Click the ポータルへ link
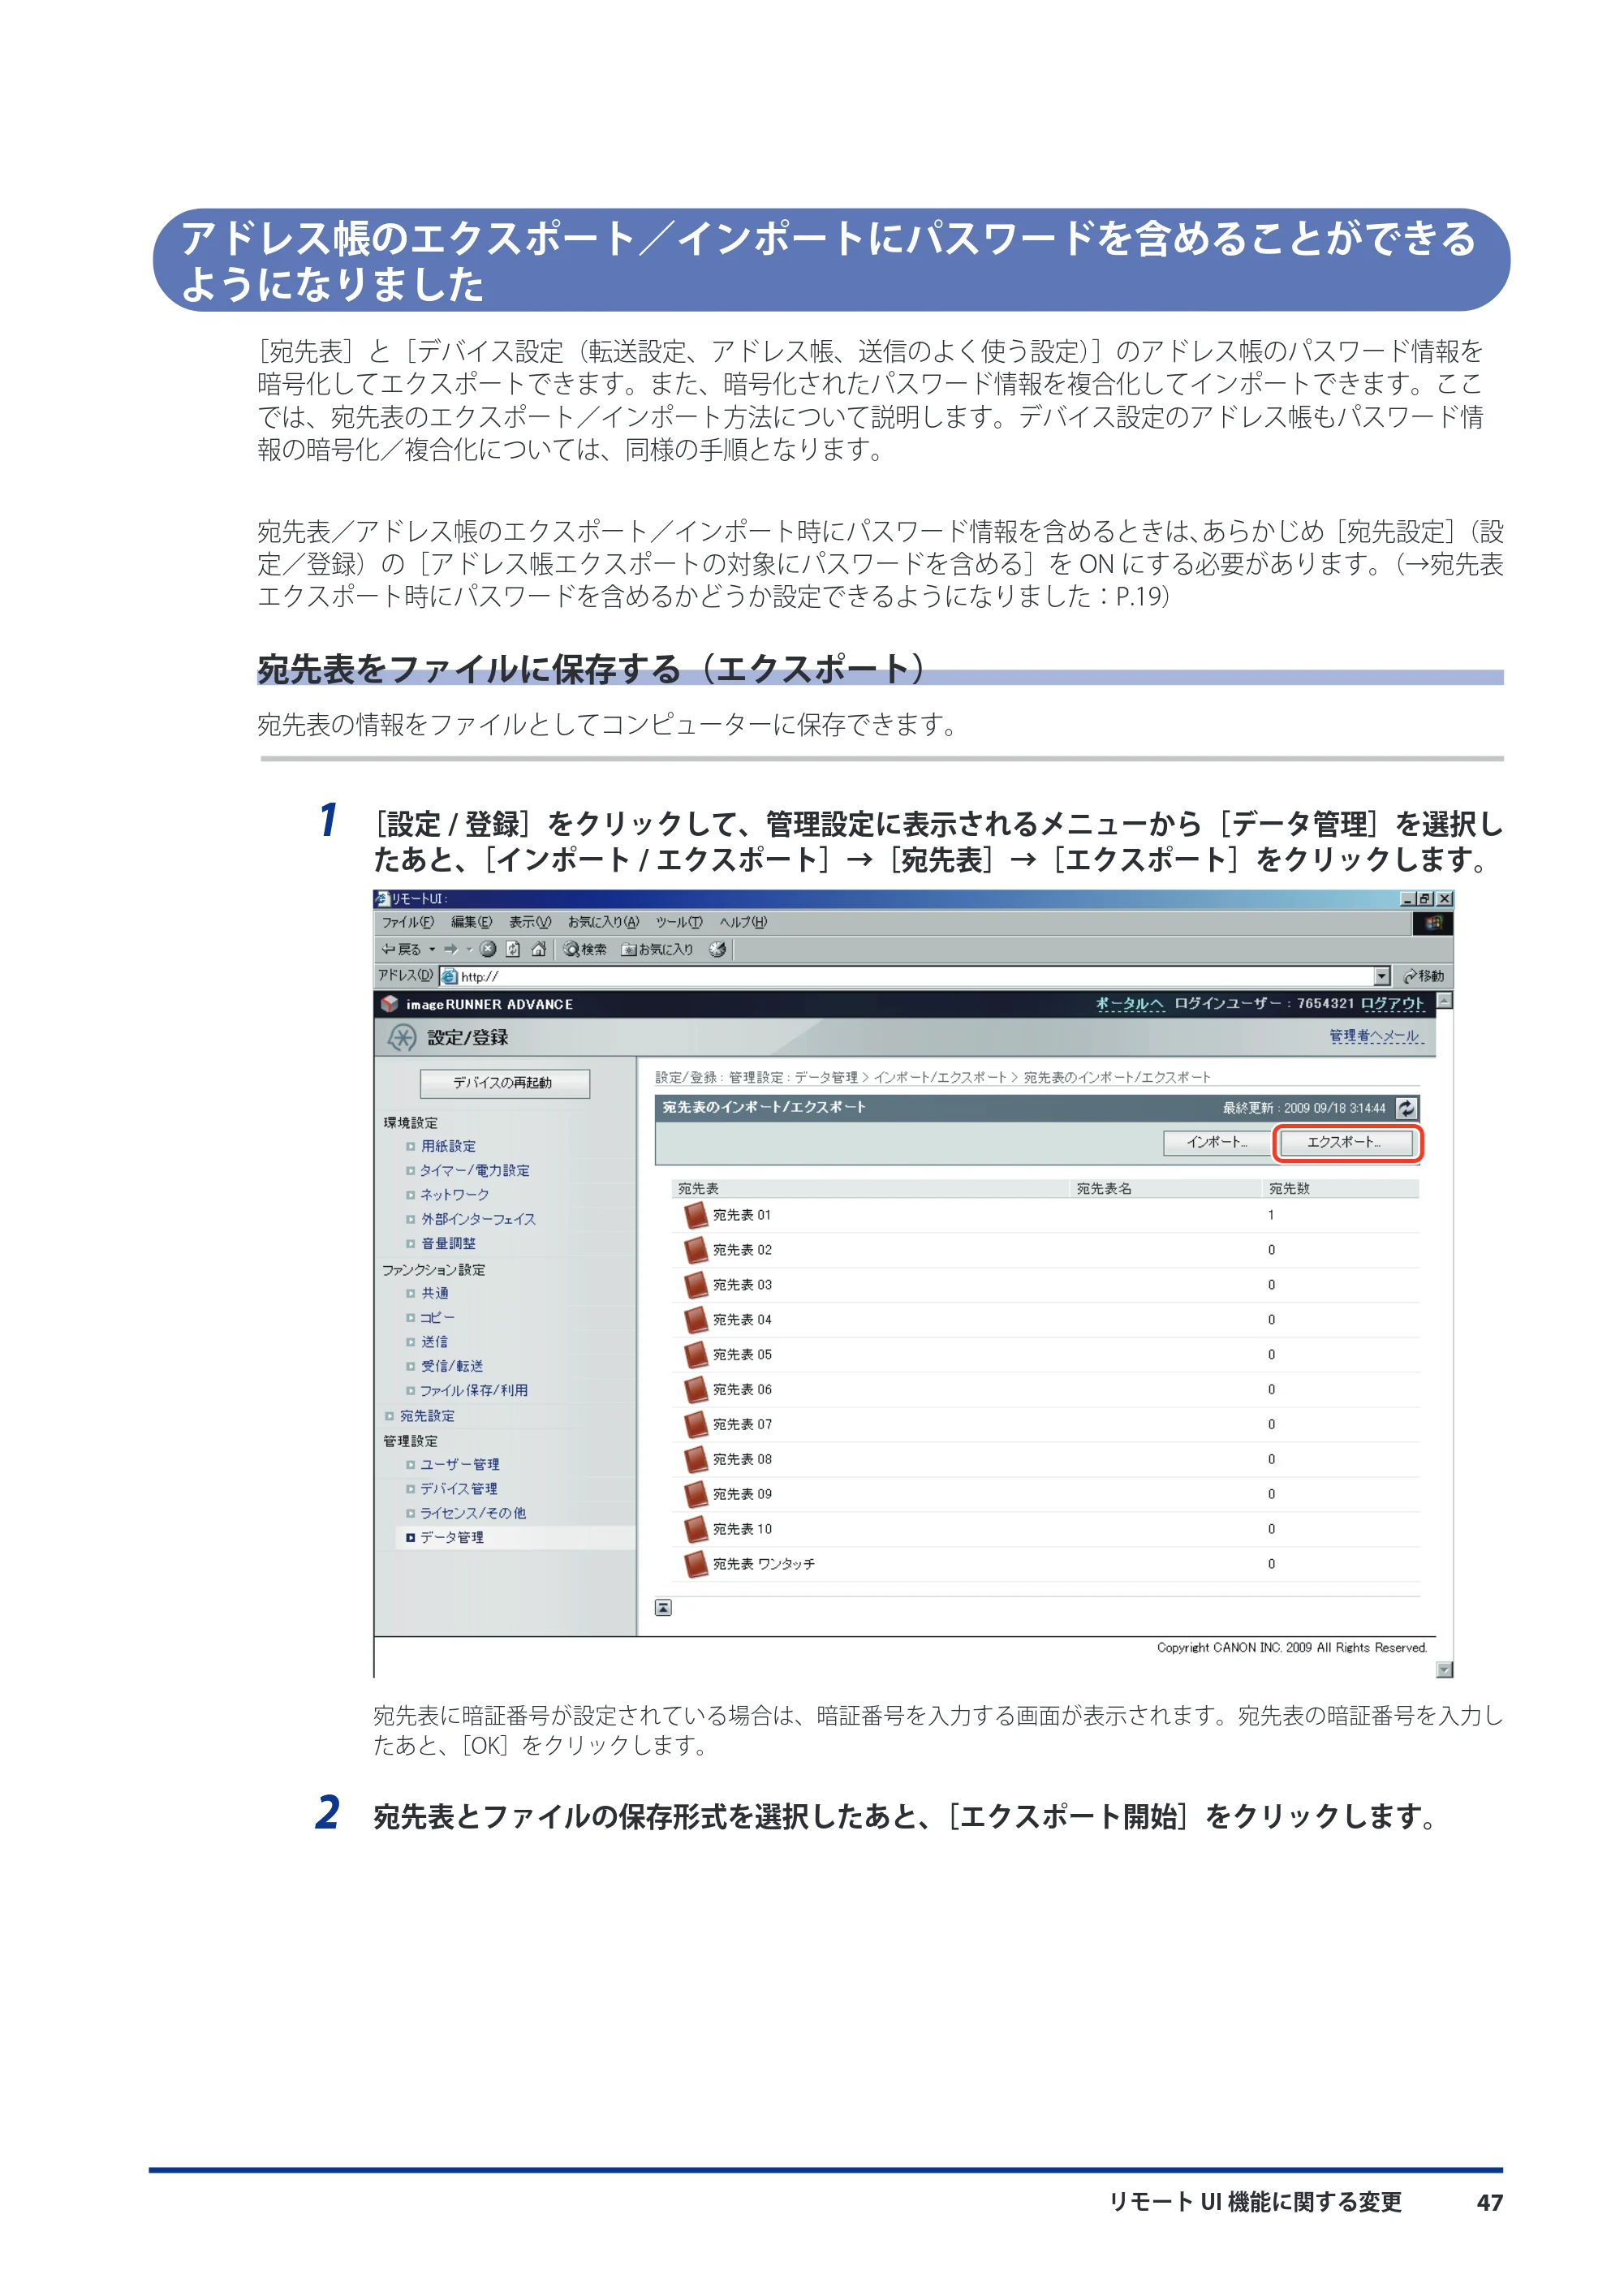 1130,1003
